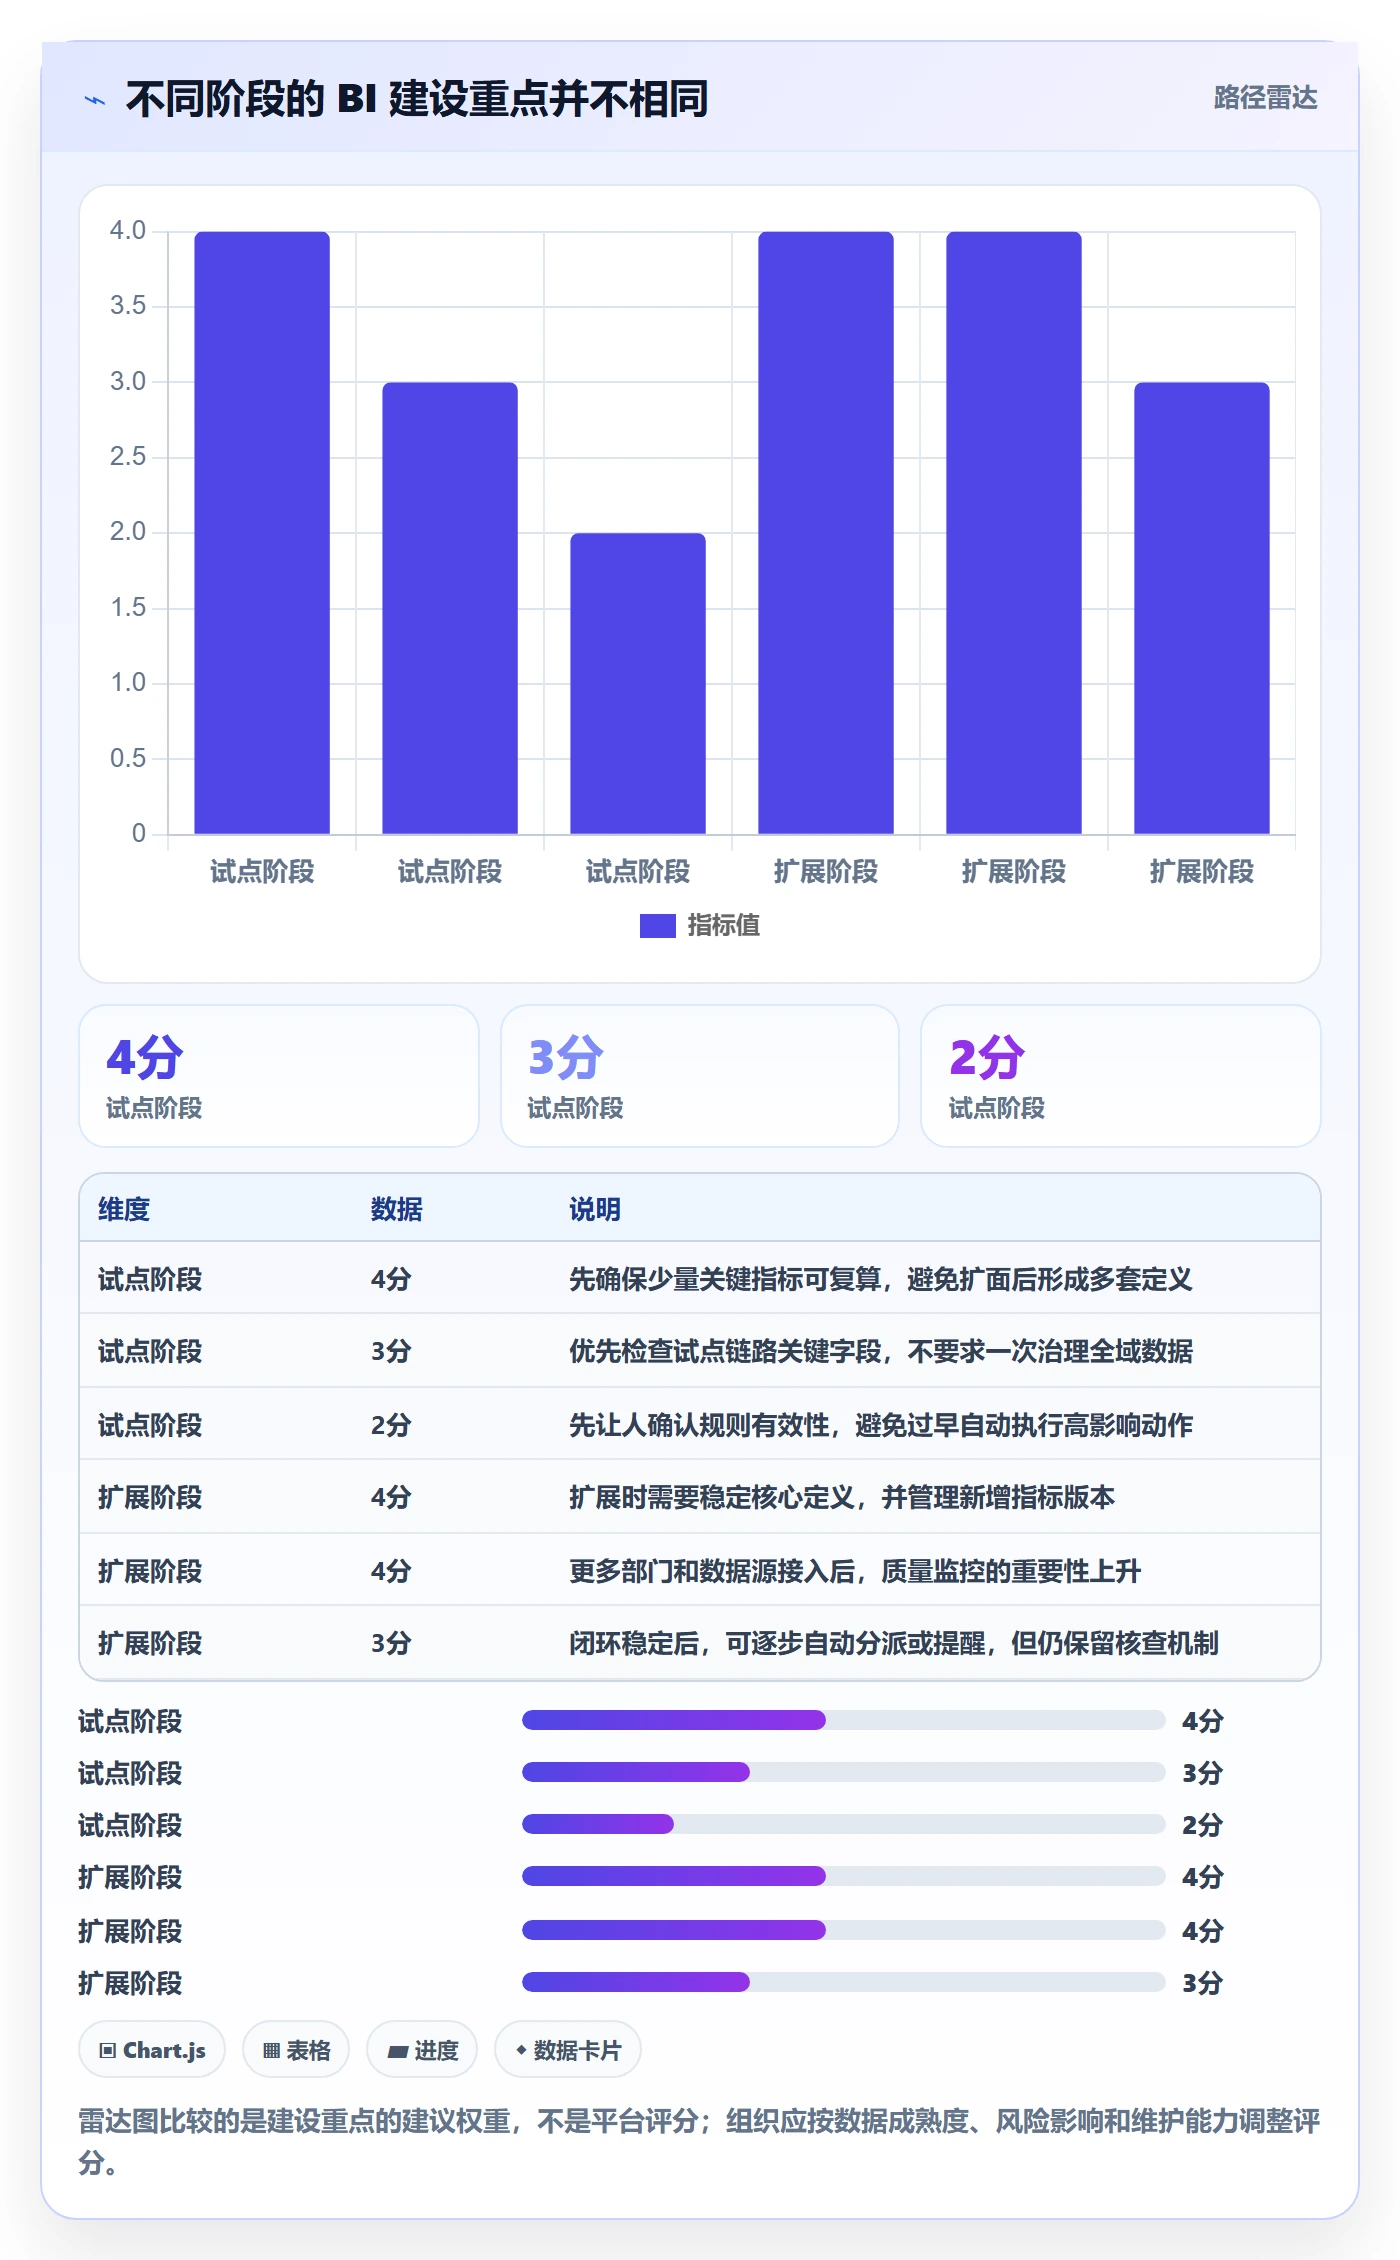Click the 数据 column header
1400x2260 pixels.
pos(397,1209)
